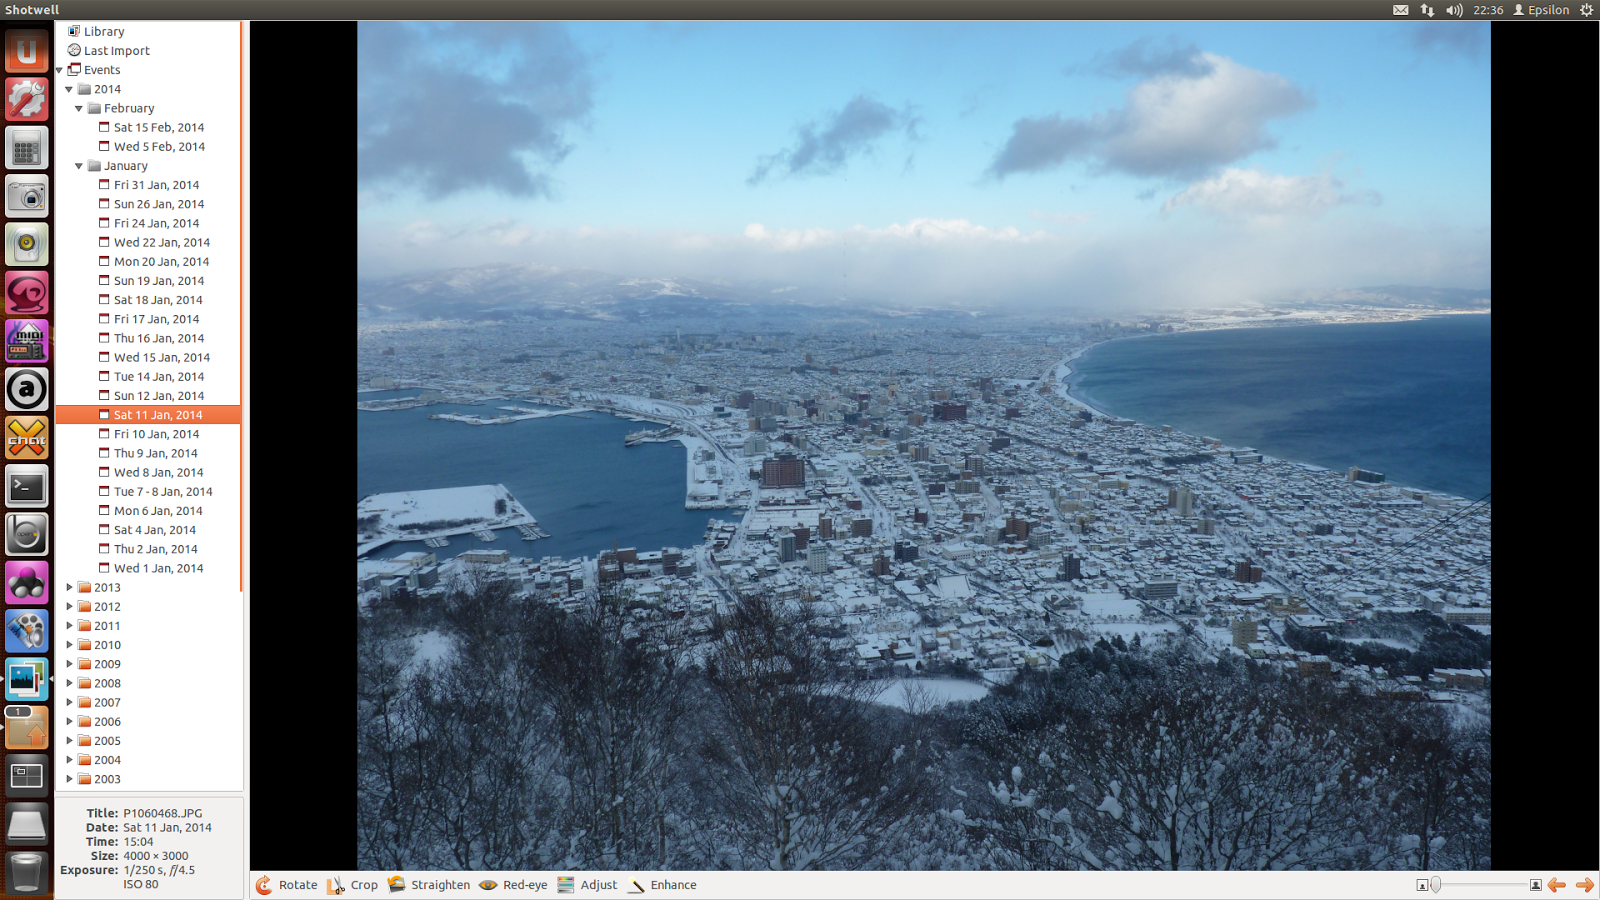Open the orange launcher icon with badge 1
The width and height of the screenshot is (1600, 900).
[27, 728]
